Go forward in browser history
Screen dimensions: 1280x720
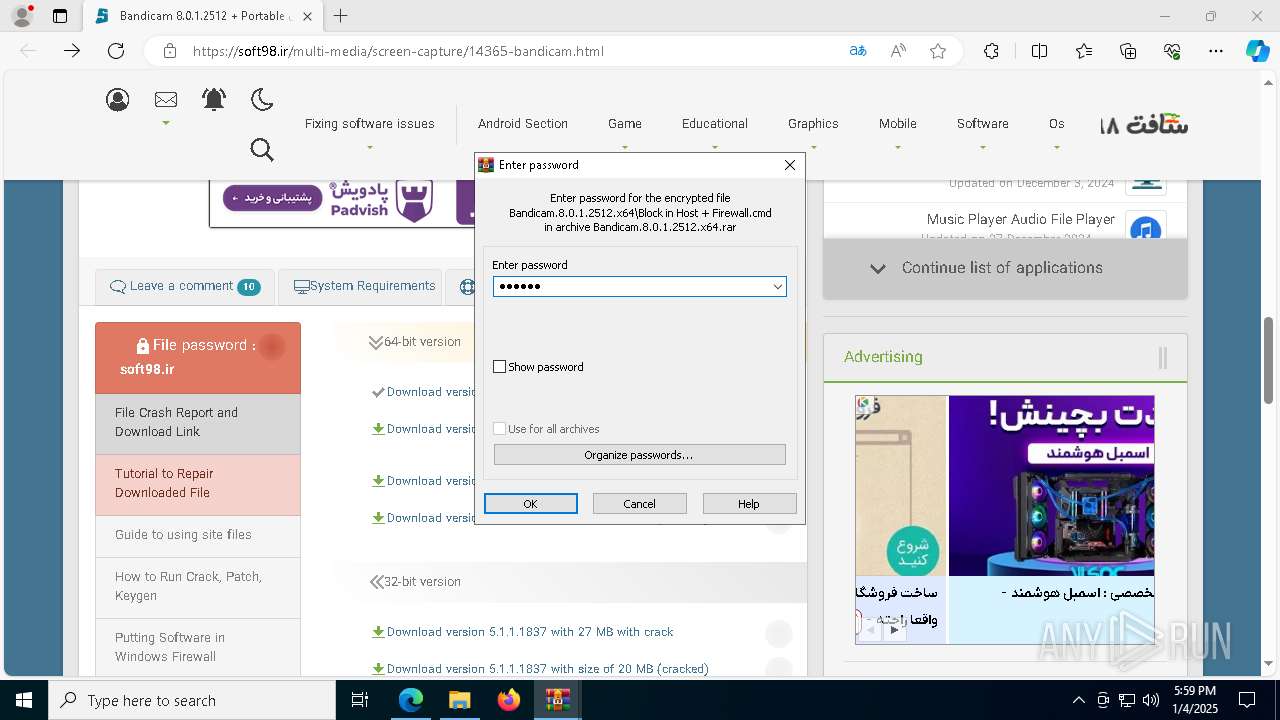[x=72, y=51]
